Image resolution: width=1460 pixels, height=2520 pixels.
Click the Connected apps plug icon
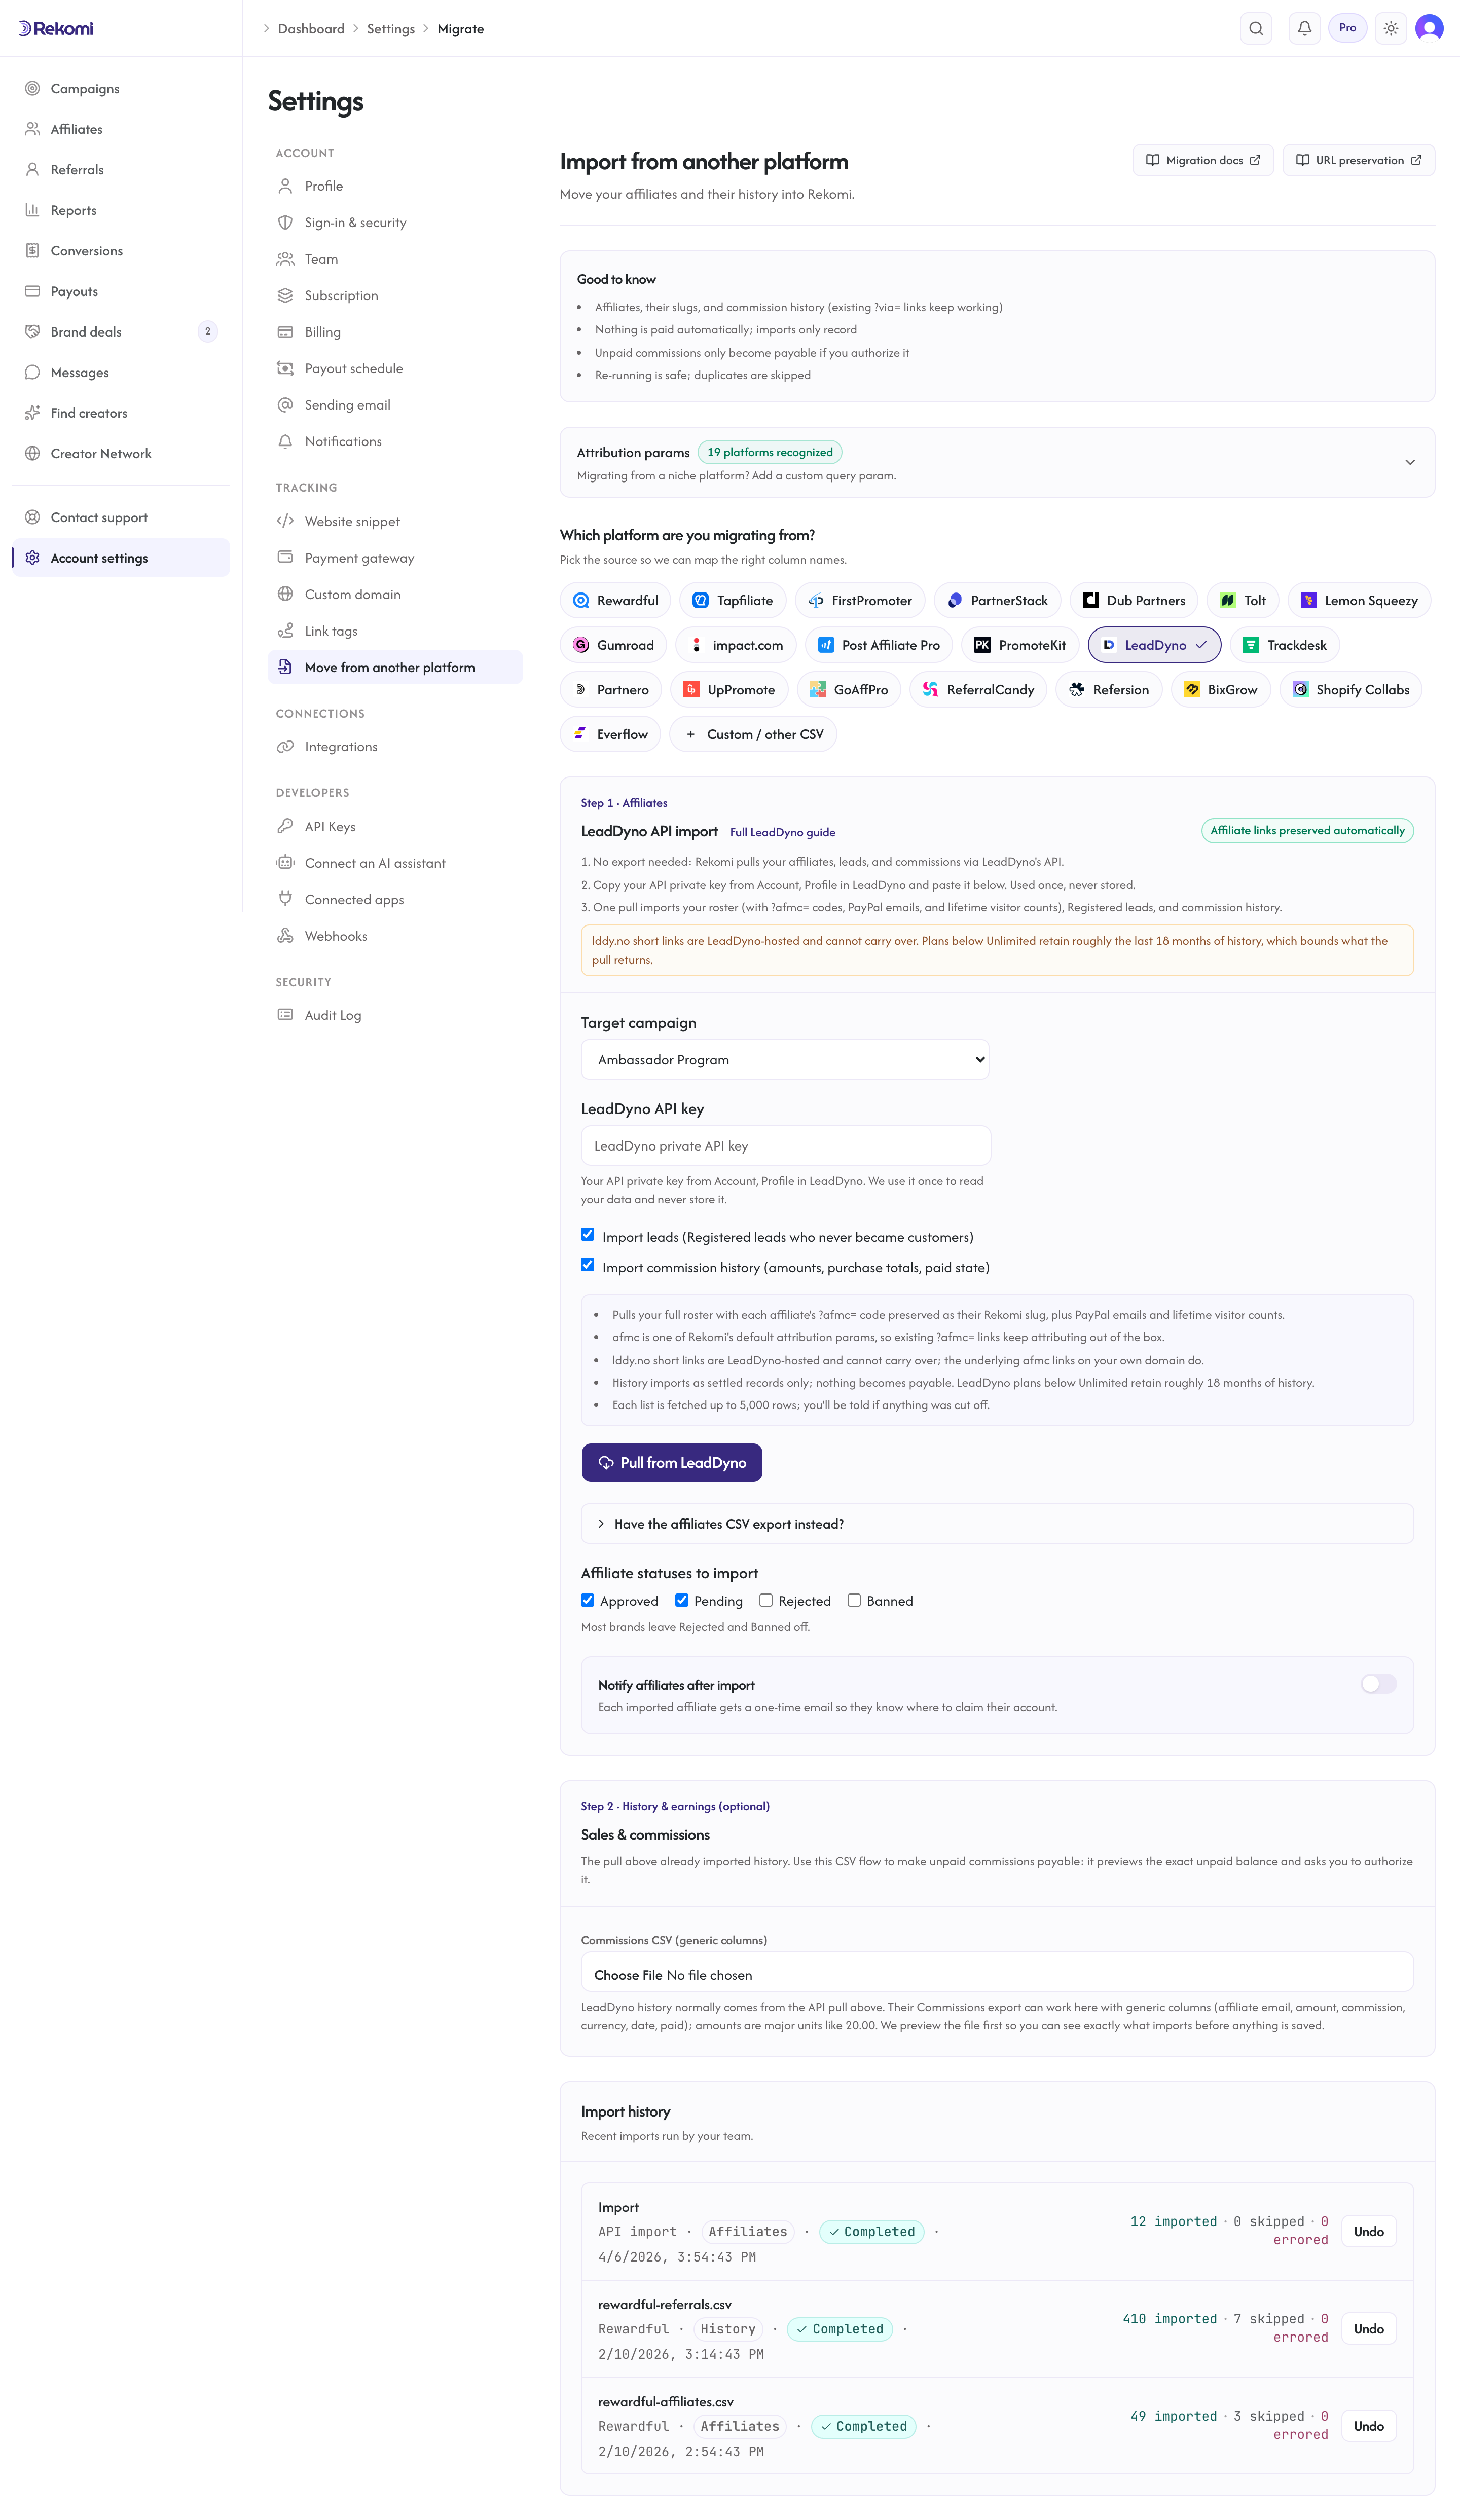point(285,899)
